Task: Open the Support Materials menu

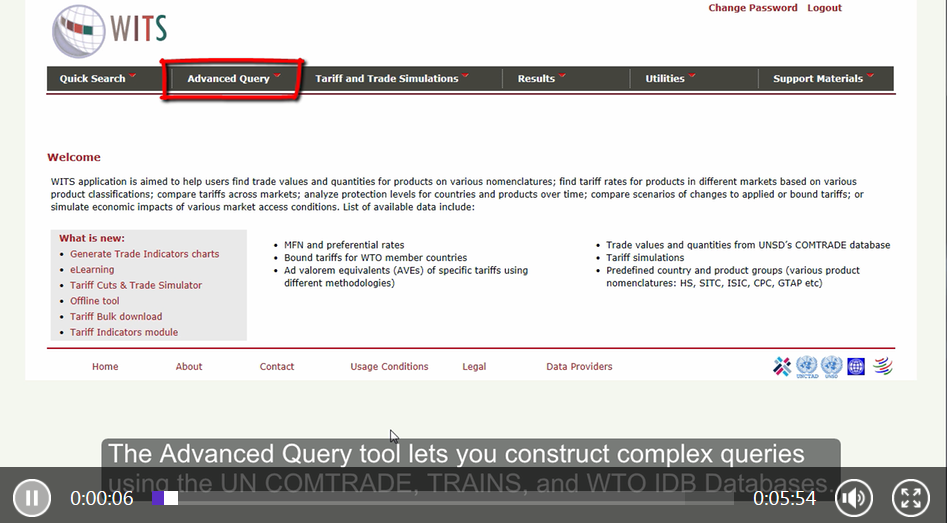Action: [x=823, y=79]
